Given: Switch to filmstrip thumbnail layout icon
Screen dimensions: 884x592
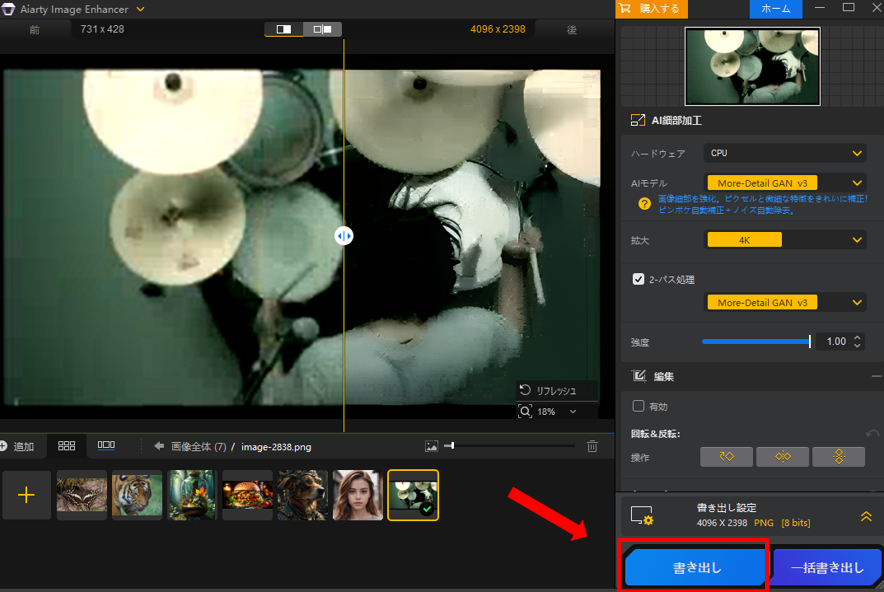Looking at the screenshot, I should pos(106,445).
